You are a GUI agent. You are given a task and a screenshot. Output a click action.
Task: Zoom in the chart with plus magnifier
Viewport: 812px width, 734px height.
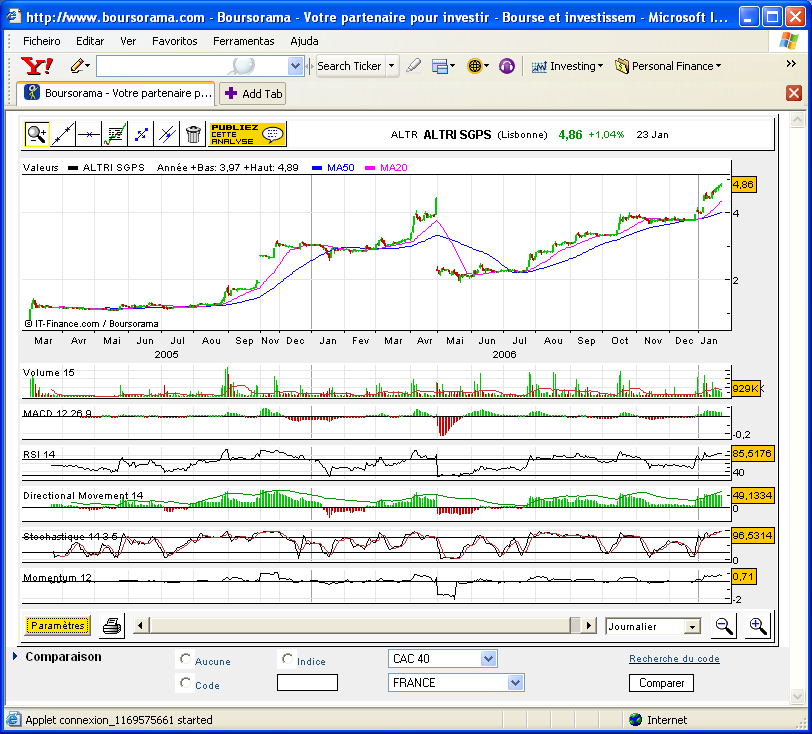click(758, 626)
